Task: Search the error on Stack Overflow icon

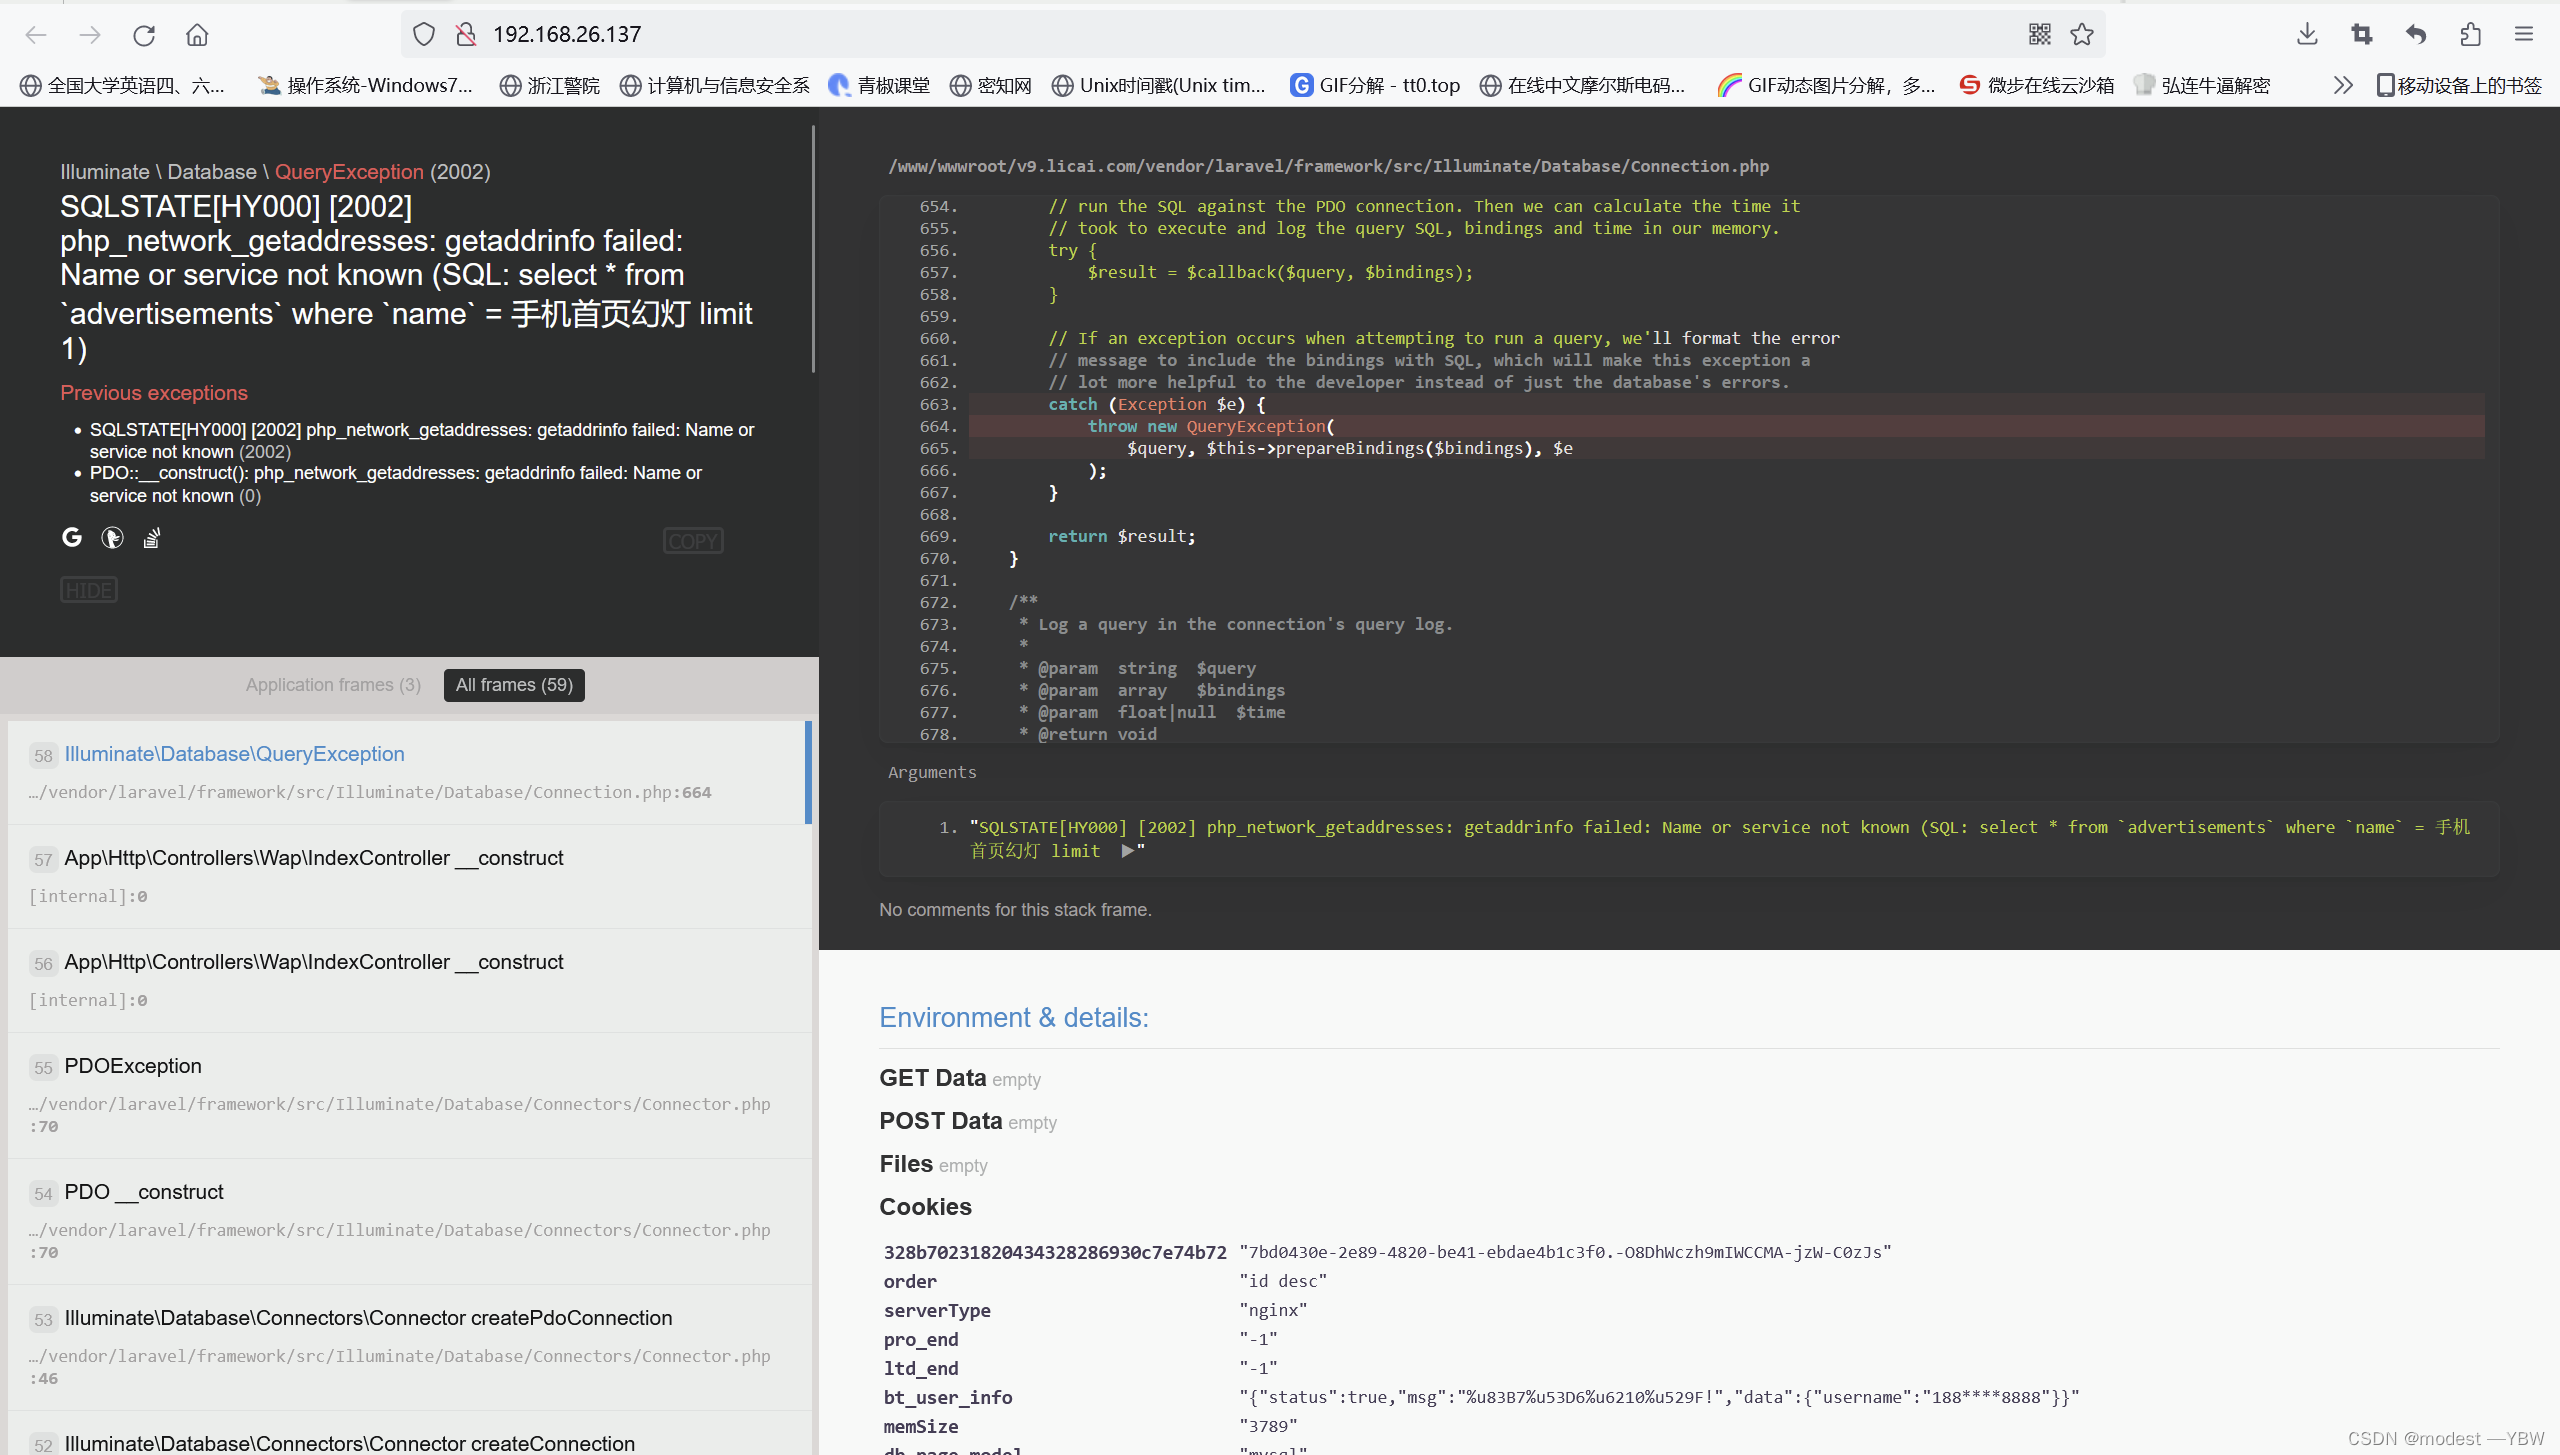Action: [151, 539]
